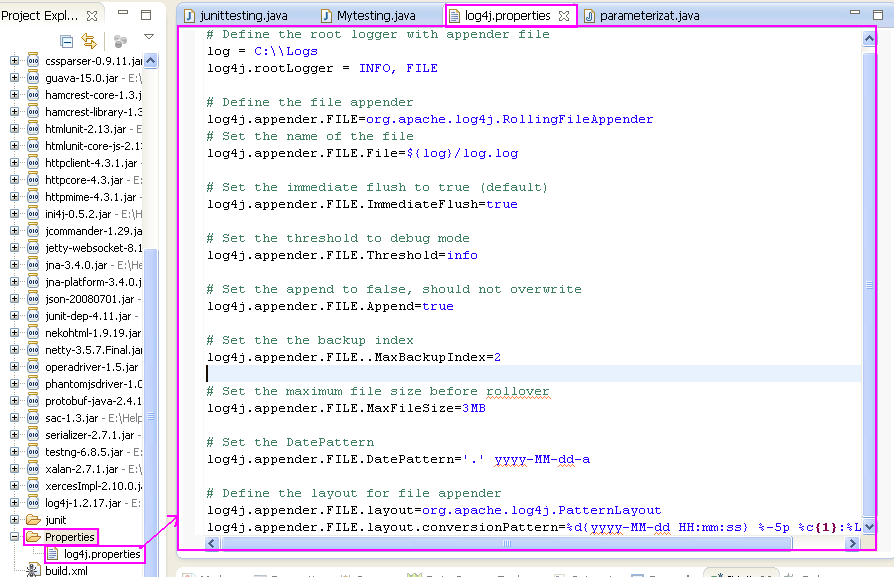Select the Properties folder in the tree
894x577 pixels.
(70, 536)
